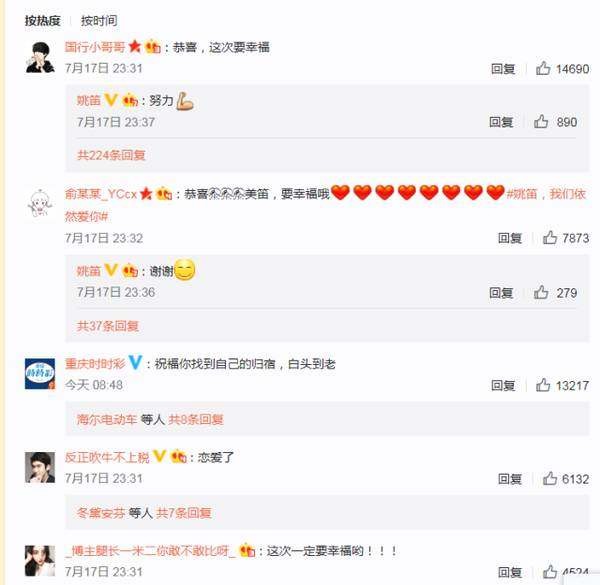Viewport: 600px width, 585px height.
Task: Expand 共8条回复 under 重庆时时彩
Action: pyautogui.click(x=196, y=419)
